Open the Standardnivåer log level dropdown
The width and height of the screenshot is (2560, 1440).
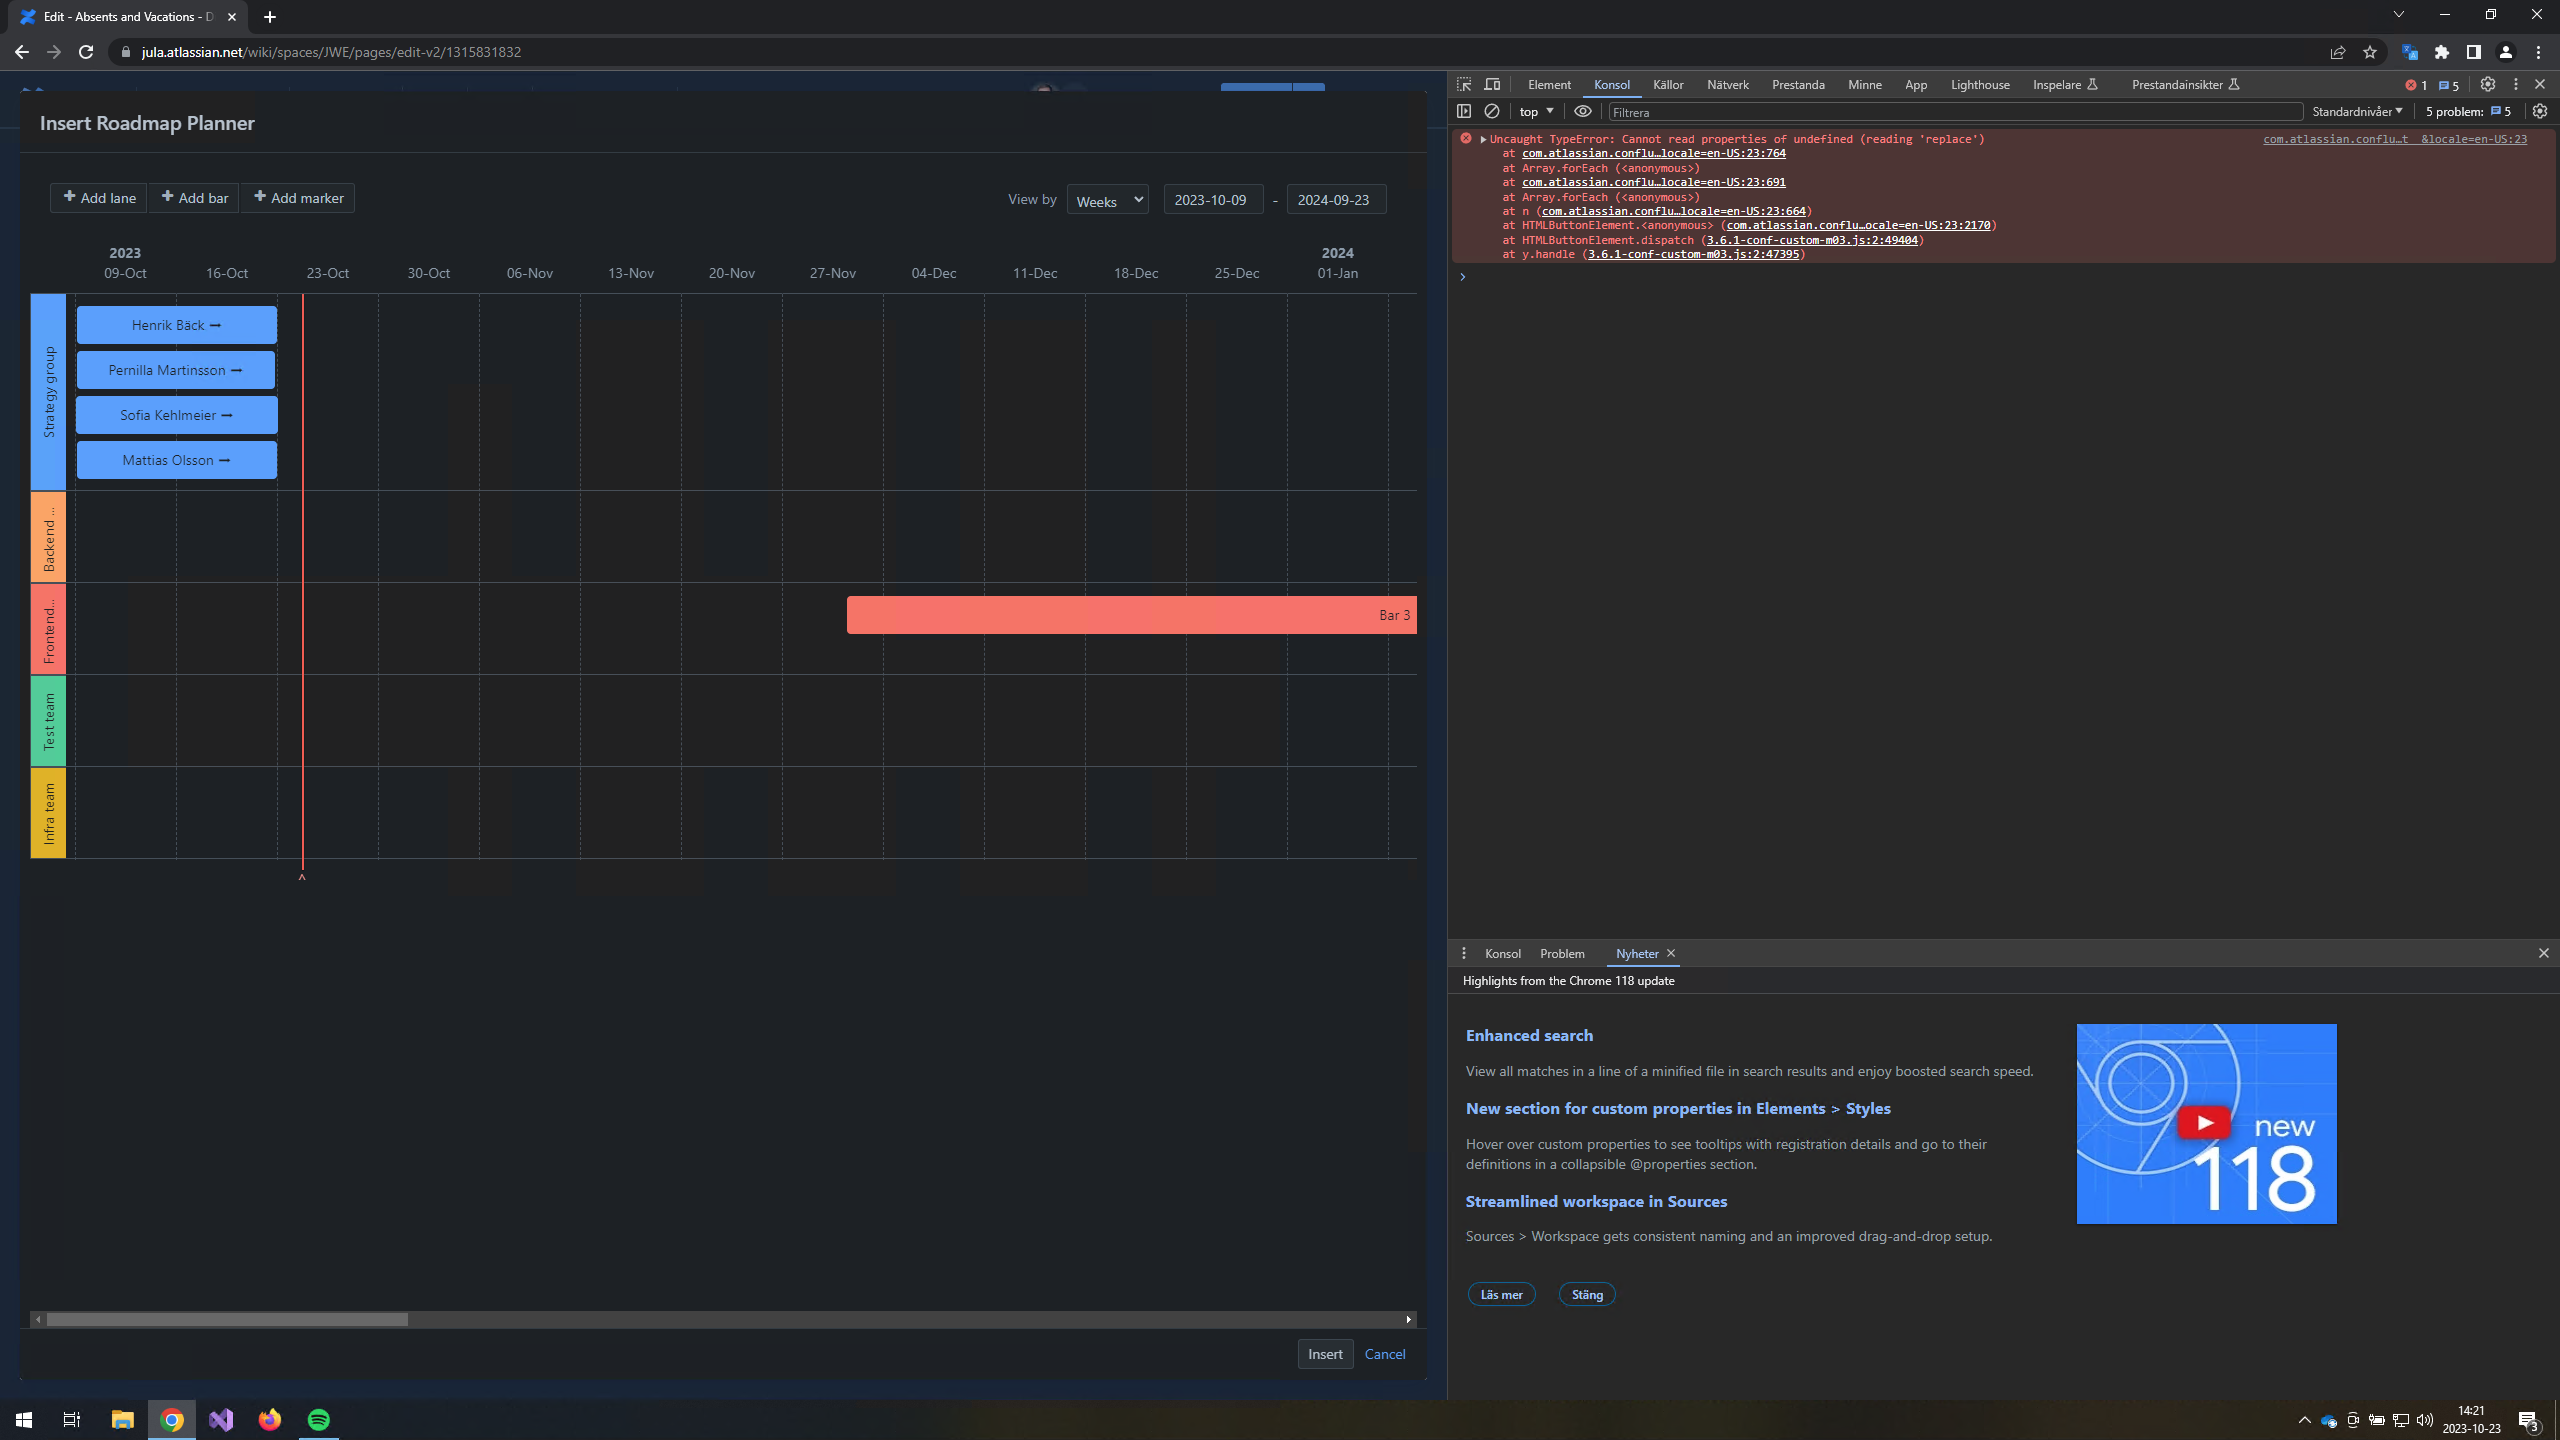(2357, 112)
